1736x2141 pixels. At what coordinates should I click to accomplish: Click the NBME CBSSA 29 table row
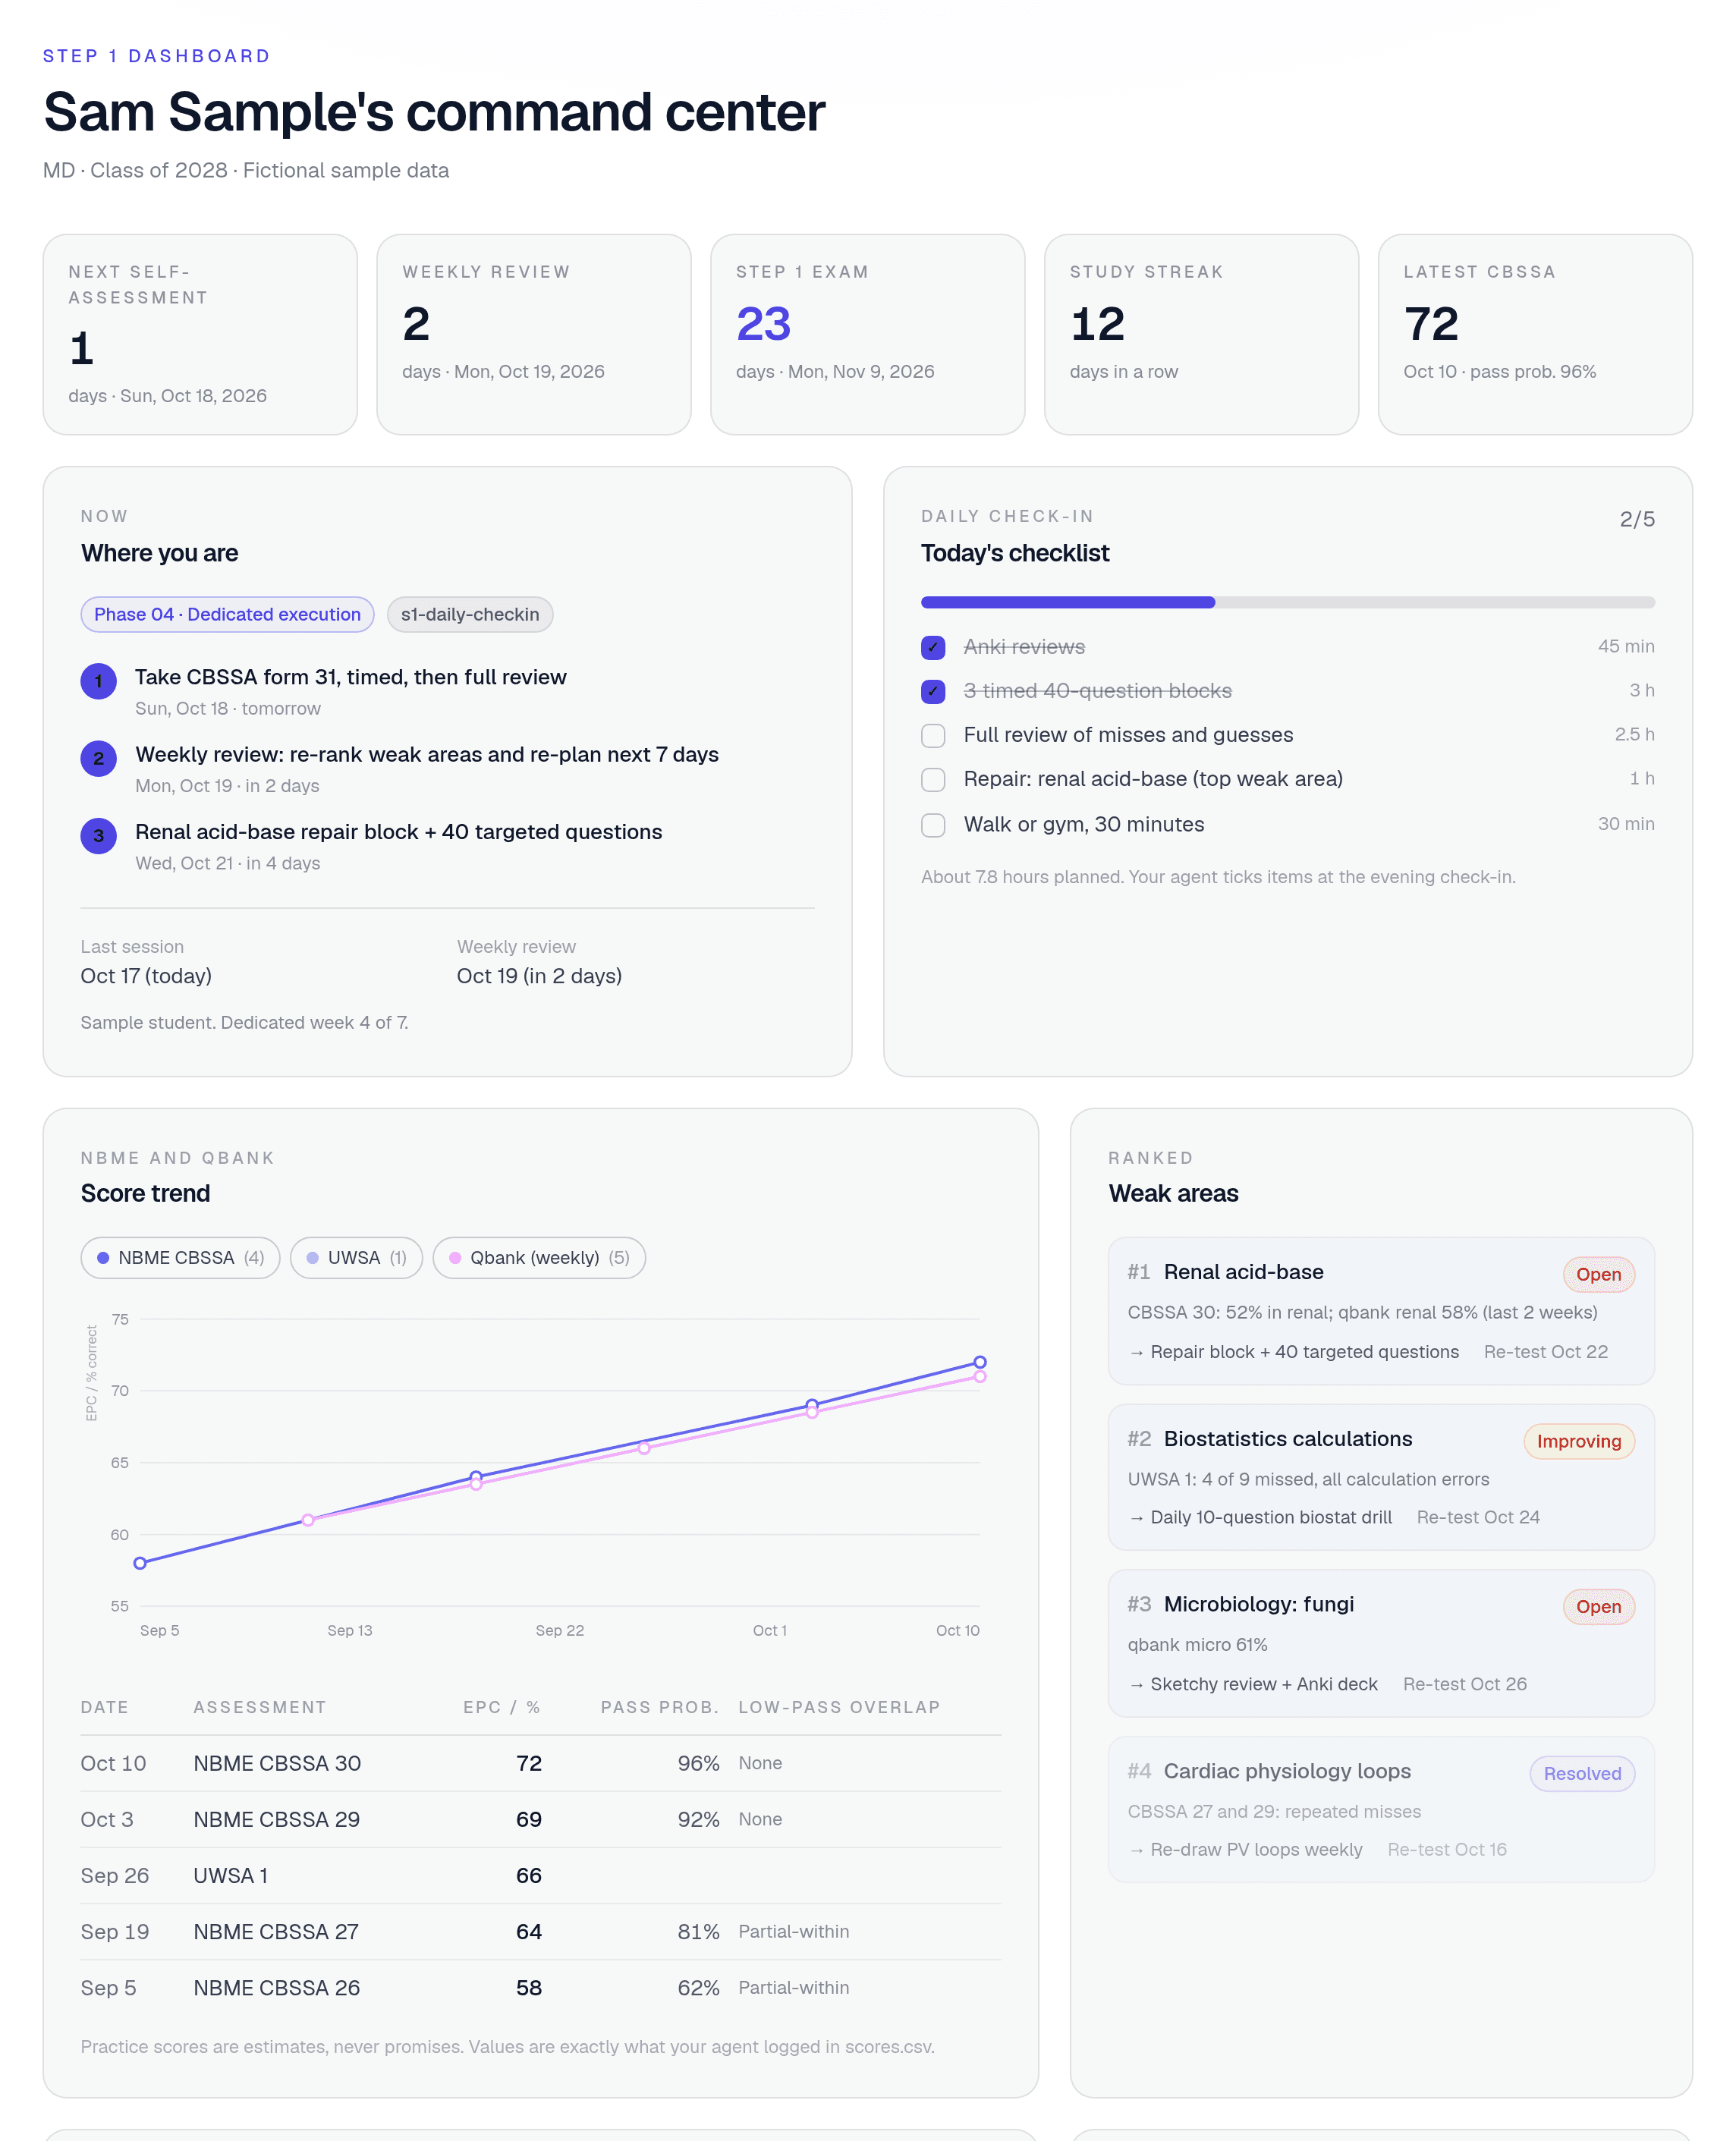click(541, 1819)
